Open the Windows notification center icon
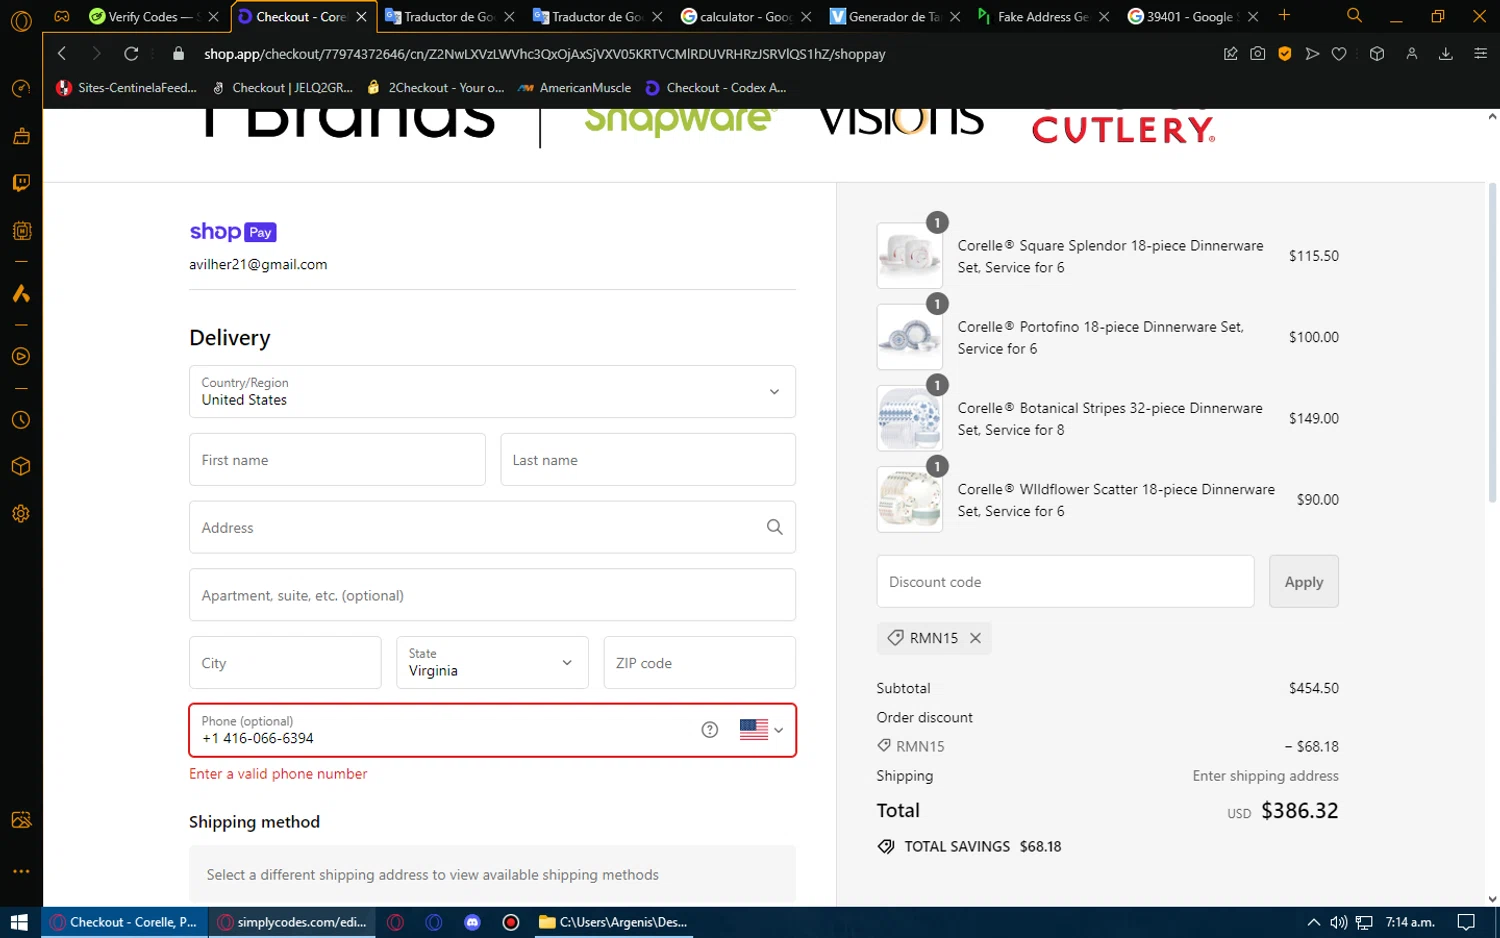Viewport: 1500px width, 938px height. [1466, 922]
